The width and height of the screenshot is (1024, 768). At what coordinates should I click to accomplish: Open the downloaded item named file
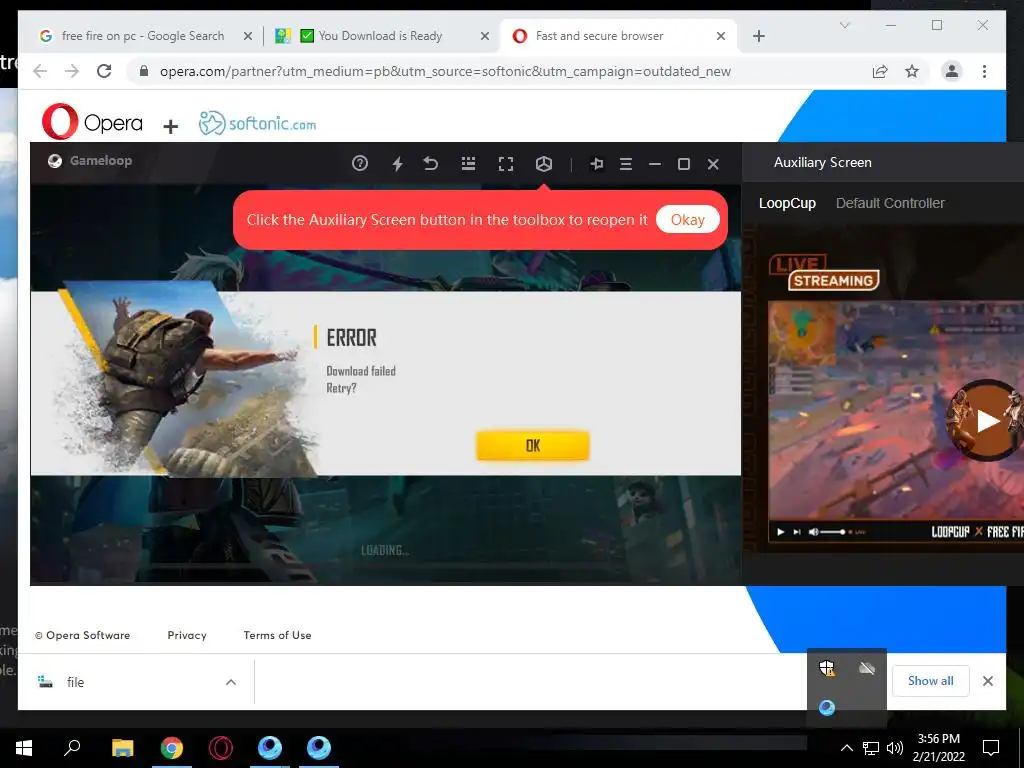(x=75, y=682)
